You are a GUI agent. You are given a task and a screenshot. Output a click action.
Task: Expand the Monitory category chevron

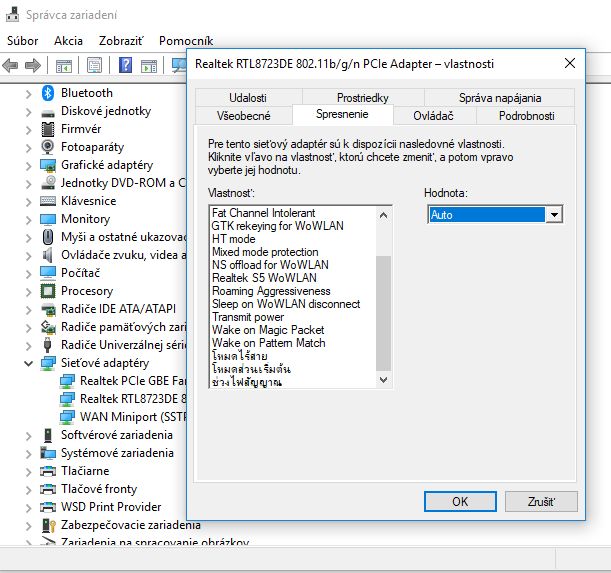coord(28,220)
